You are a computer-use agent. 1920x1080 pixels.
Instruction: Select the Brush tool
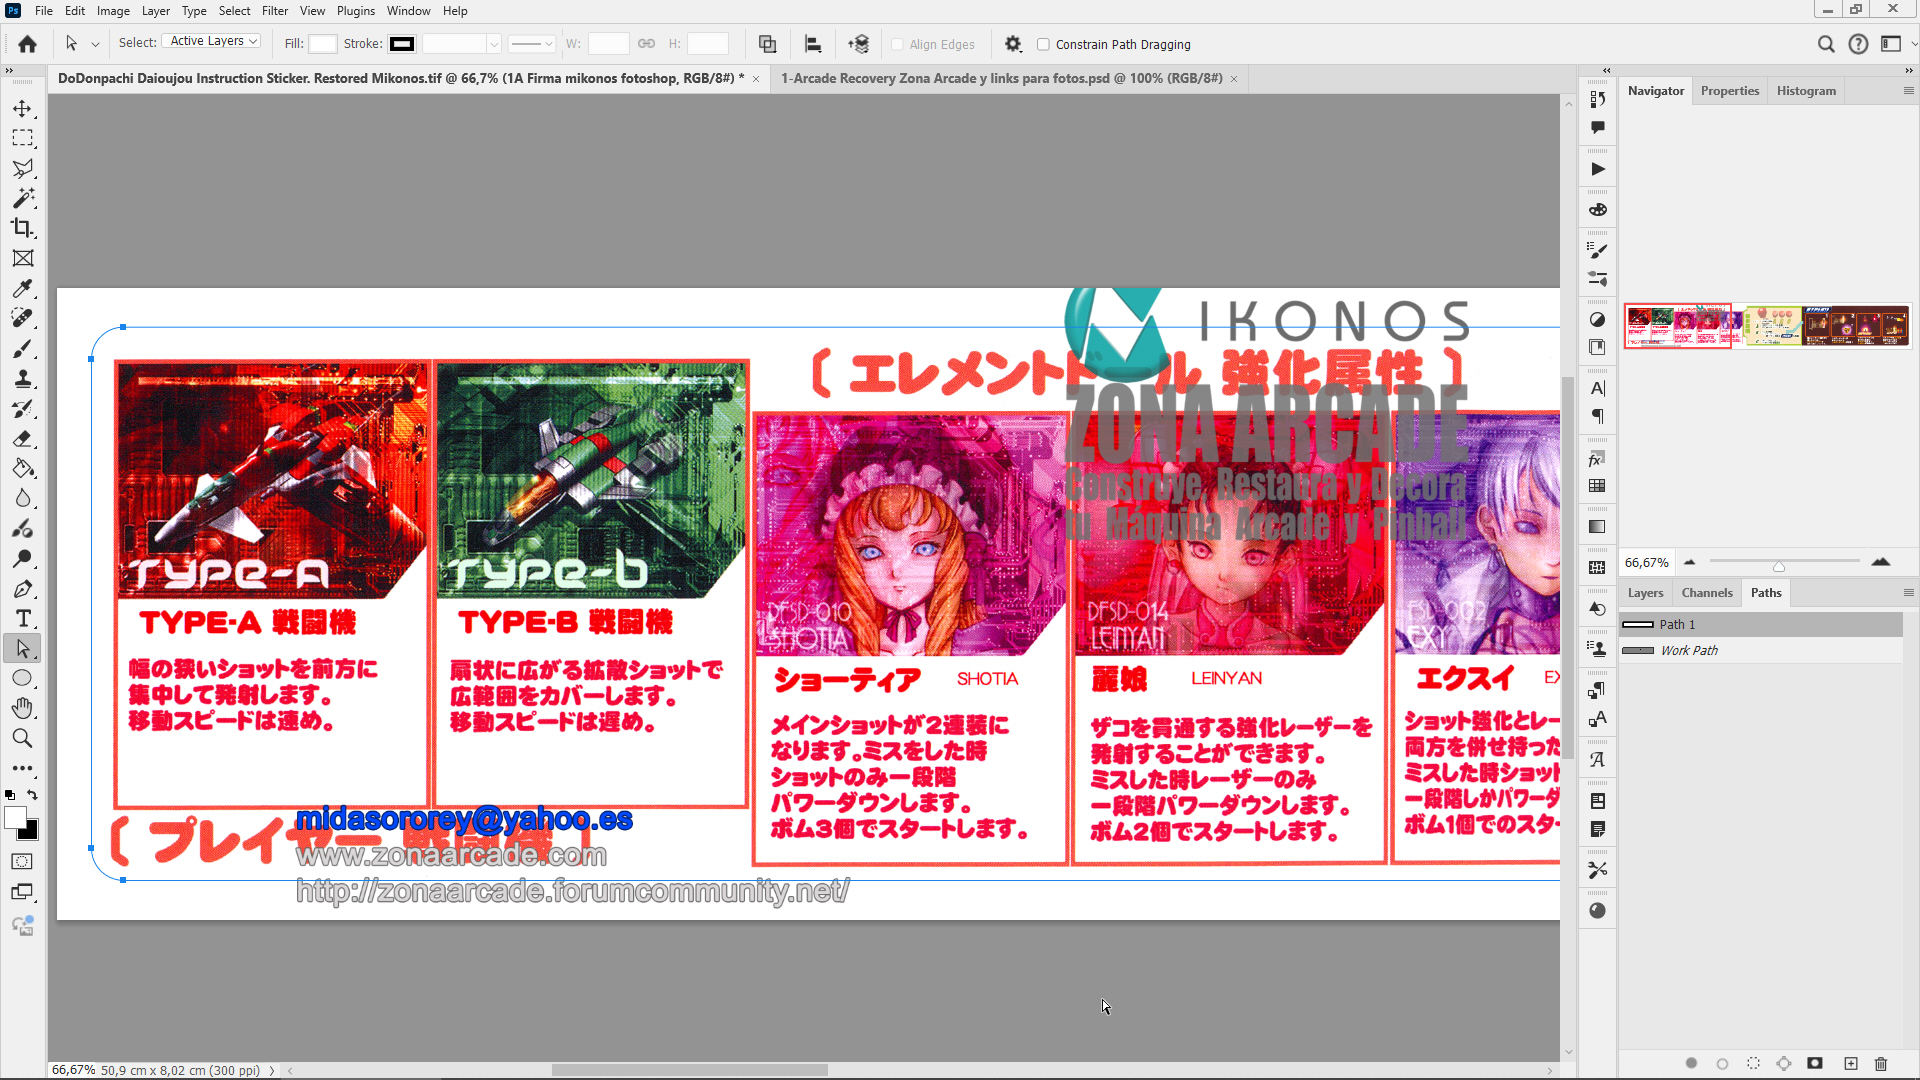(22, 348)
